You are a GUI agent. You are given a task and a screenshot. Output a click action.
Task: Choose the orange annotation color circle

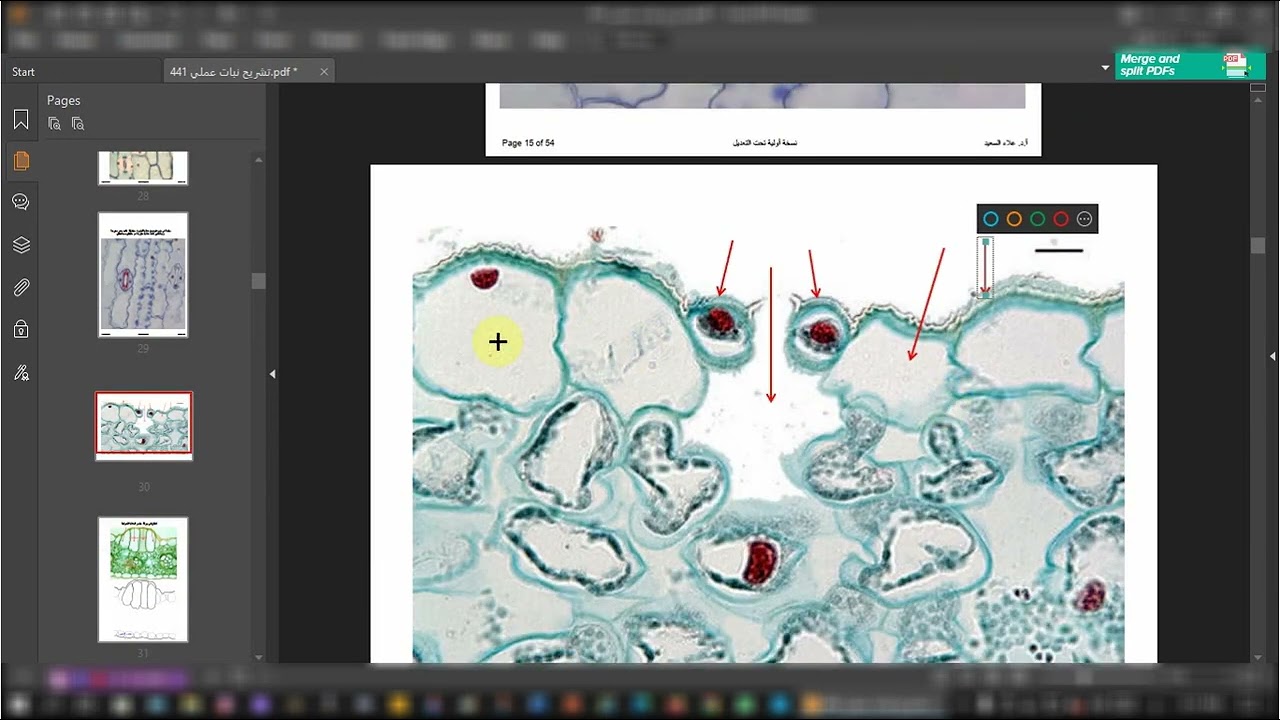[1014, 219]
